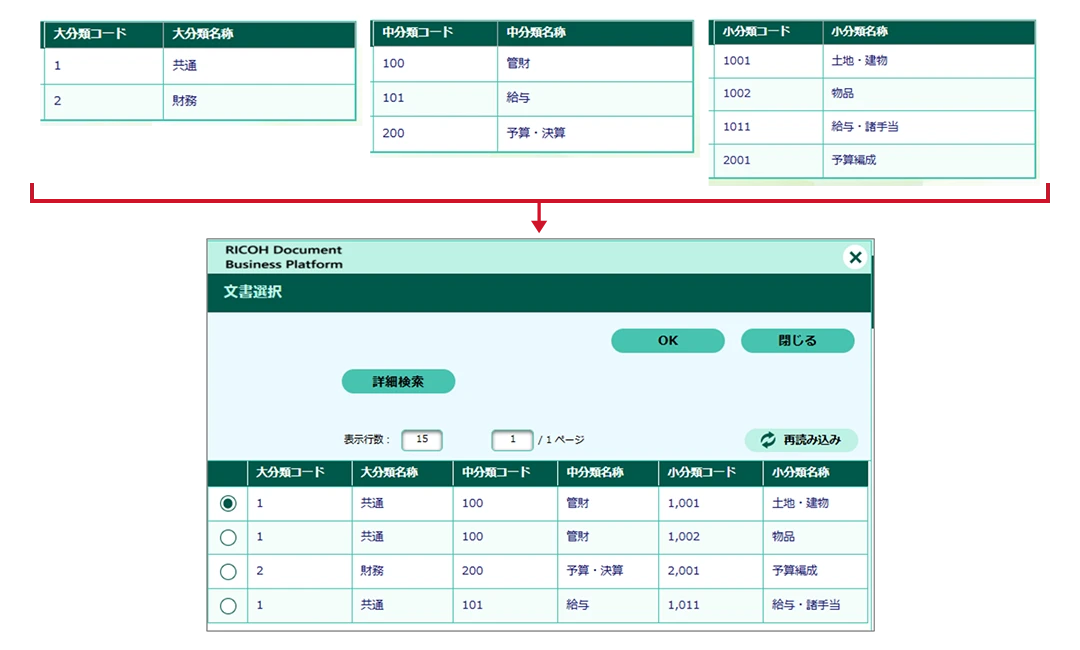Choose the radio button for 予算編成 row

228,571
